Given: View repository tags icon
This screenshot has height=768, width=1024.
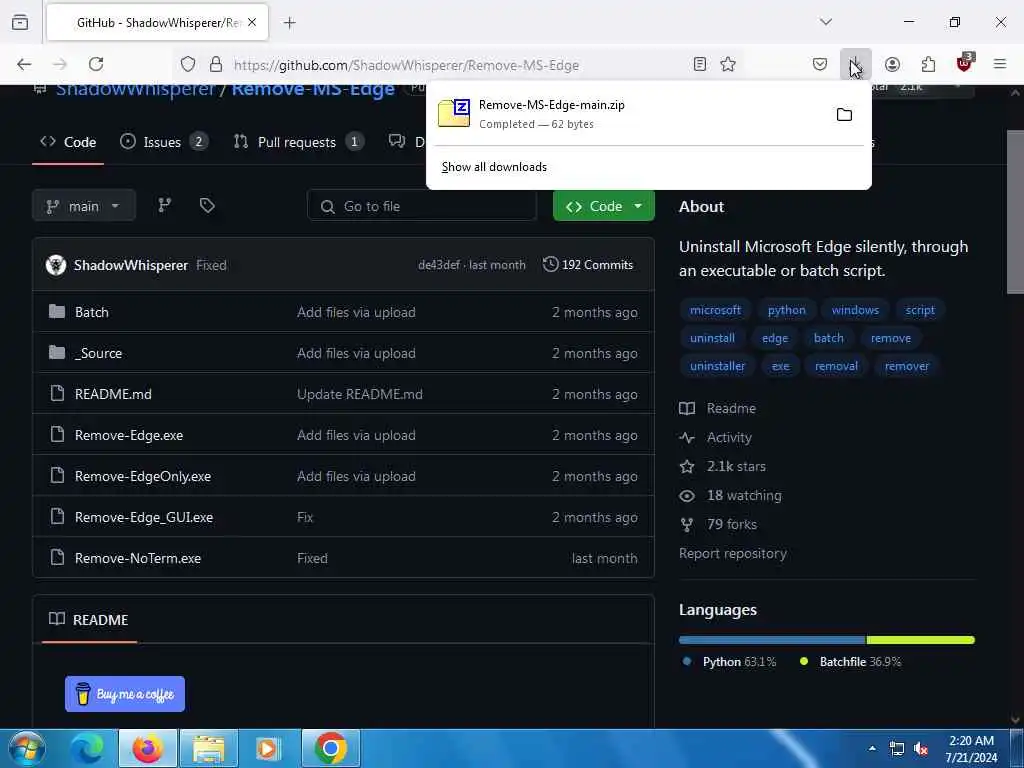Looking at the screenshot, I should (207, 206).
